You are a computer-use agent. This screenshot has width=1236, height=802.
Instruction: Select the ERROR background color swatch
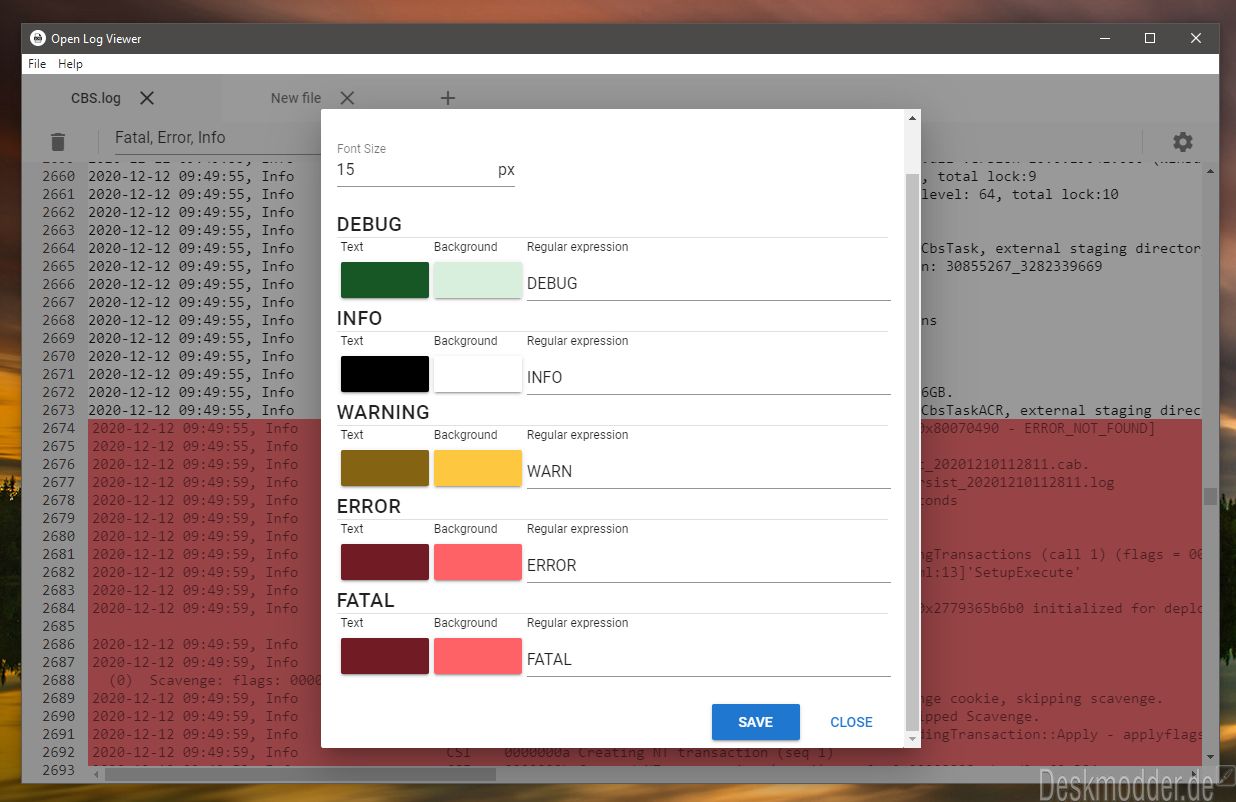coord(478,562)
